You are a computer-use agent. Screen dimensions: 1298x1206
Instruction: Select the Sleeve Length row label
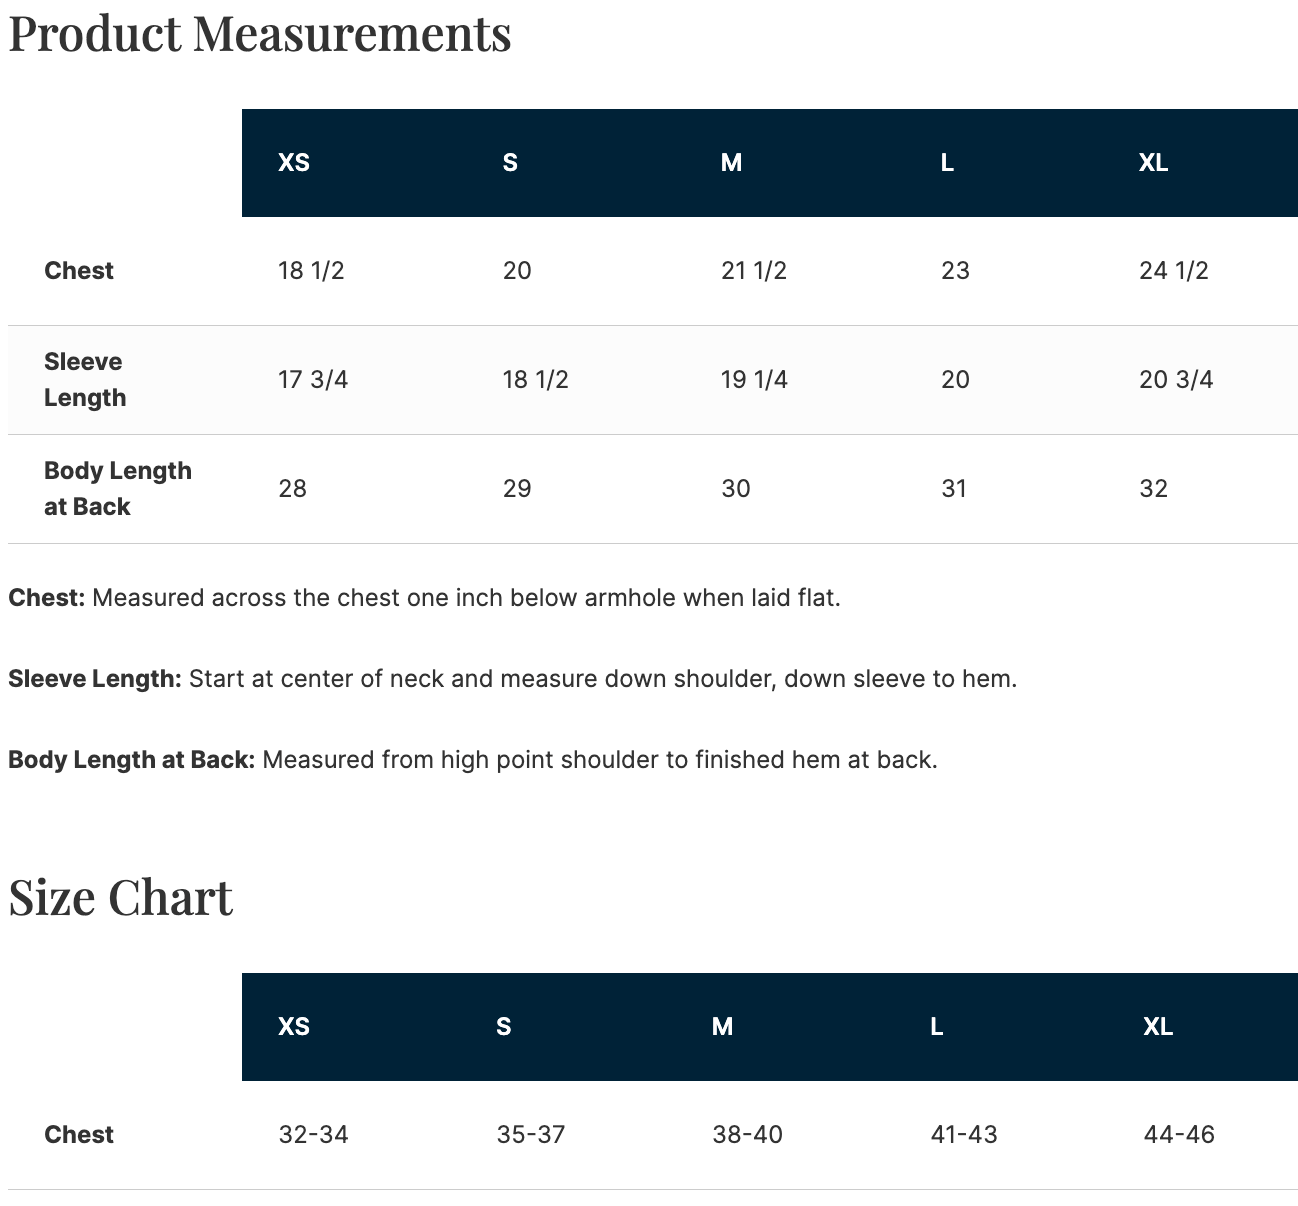[x=85, y=380]
